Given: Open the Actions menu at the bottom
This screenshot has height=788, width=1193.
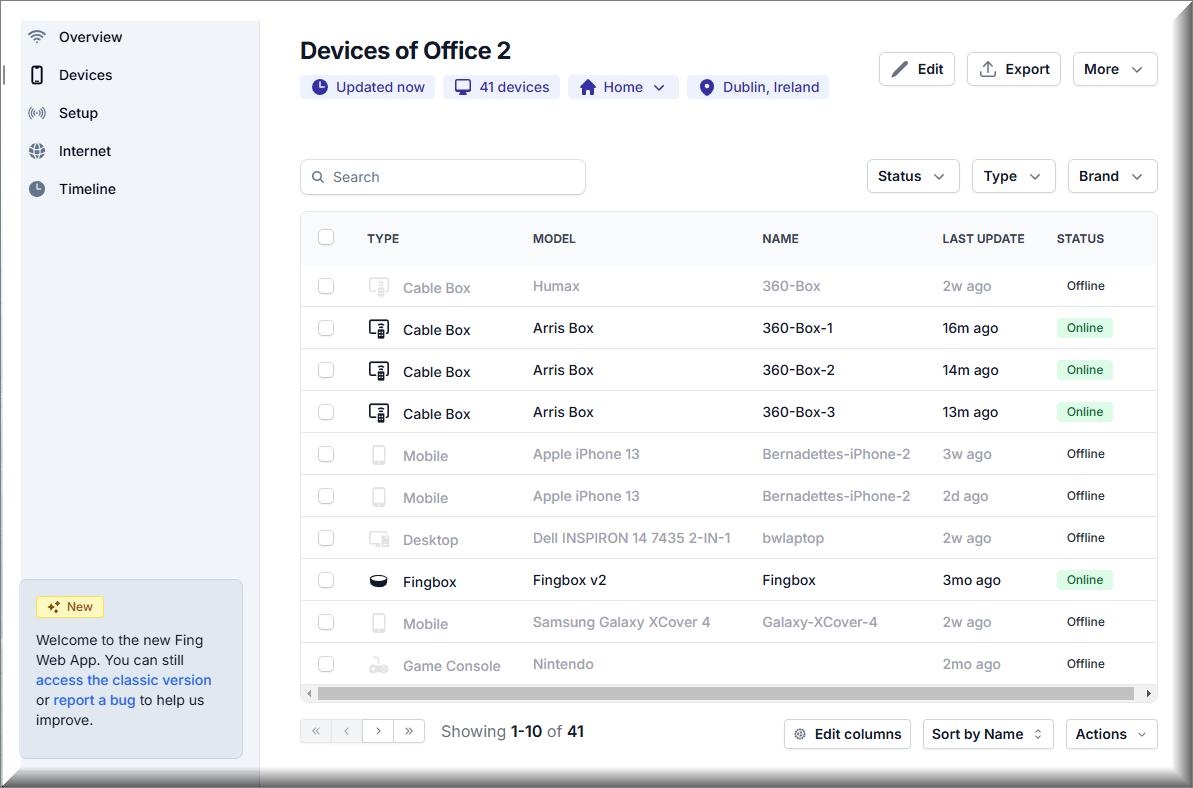Looking at the screenshot, I should tap(1111, 734).
